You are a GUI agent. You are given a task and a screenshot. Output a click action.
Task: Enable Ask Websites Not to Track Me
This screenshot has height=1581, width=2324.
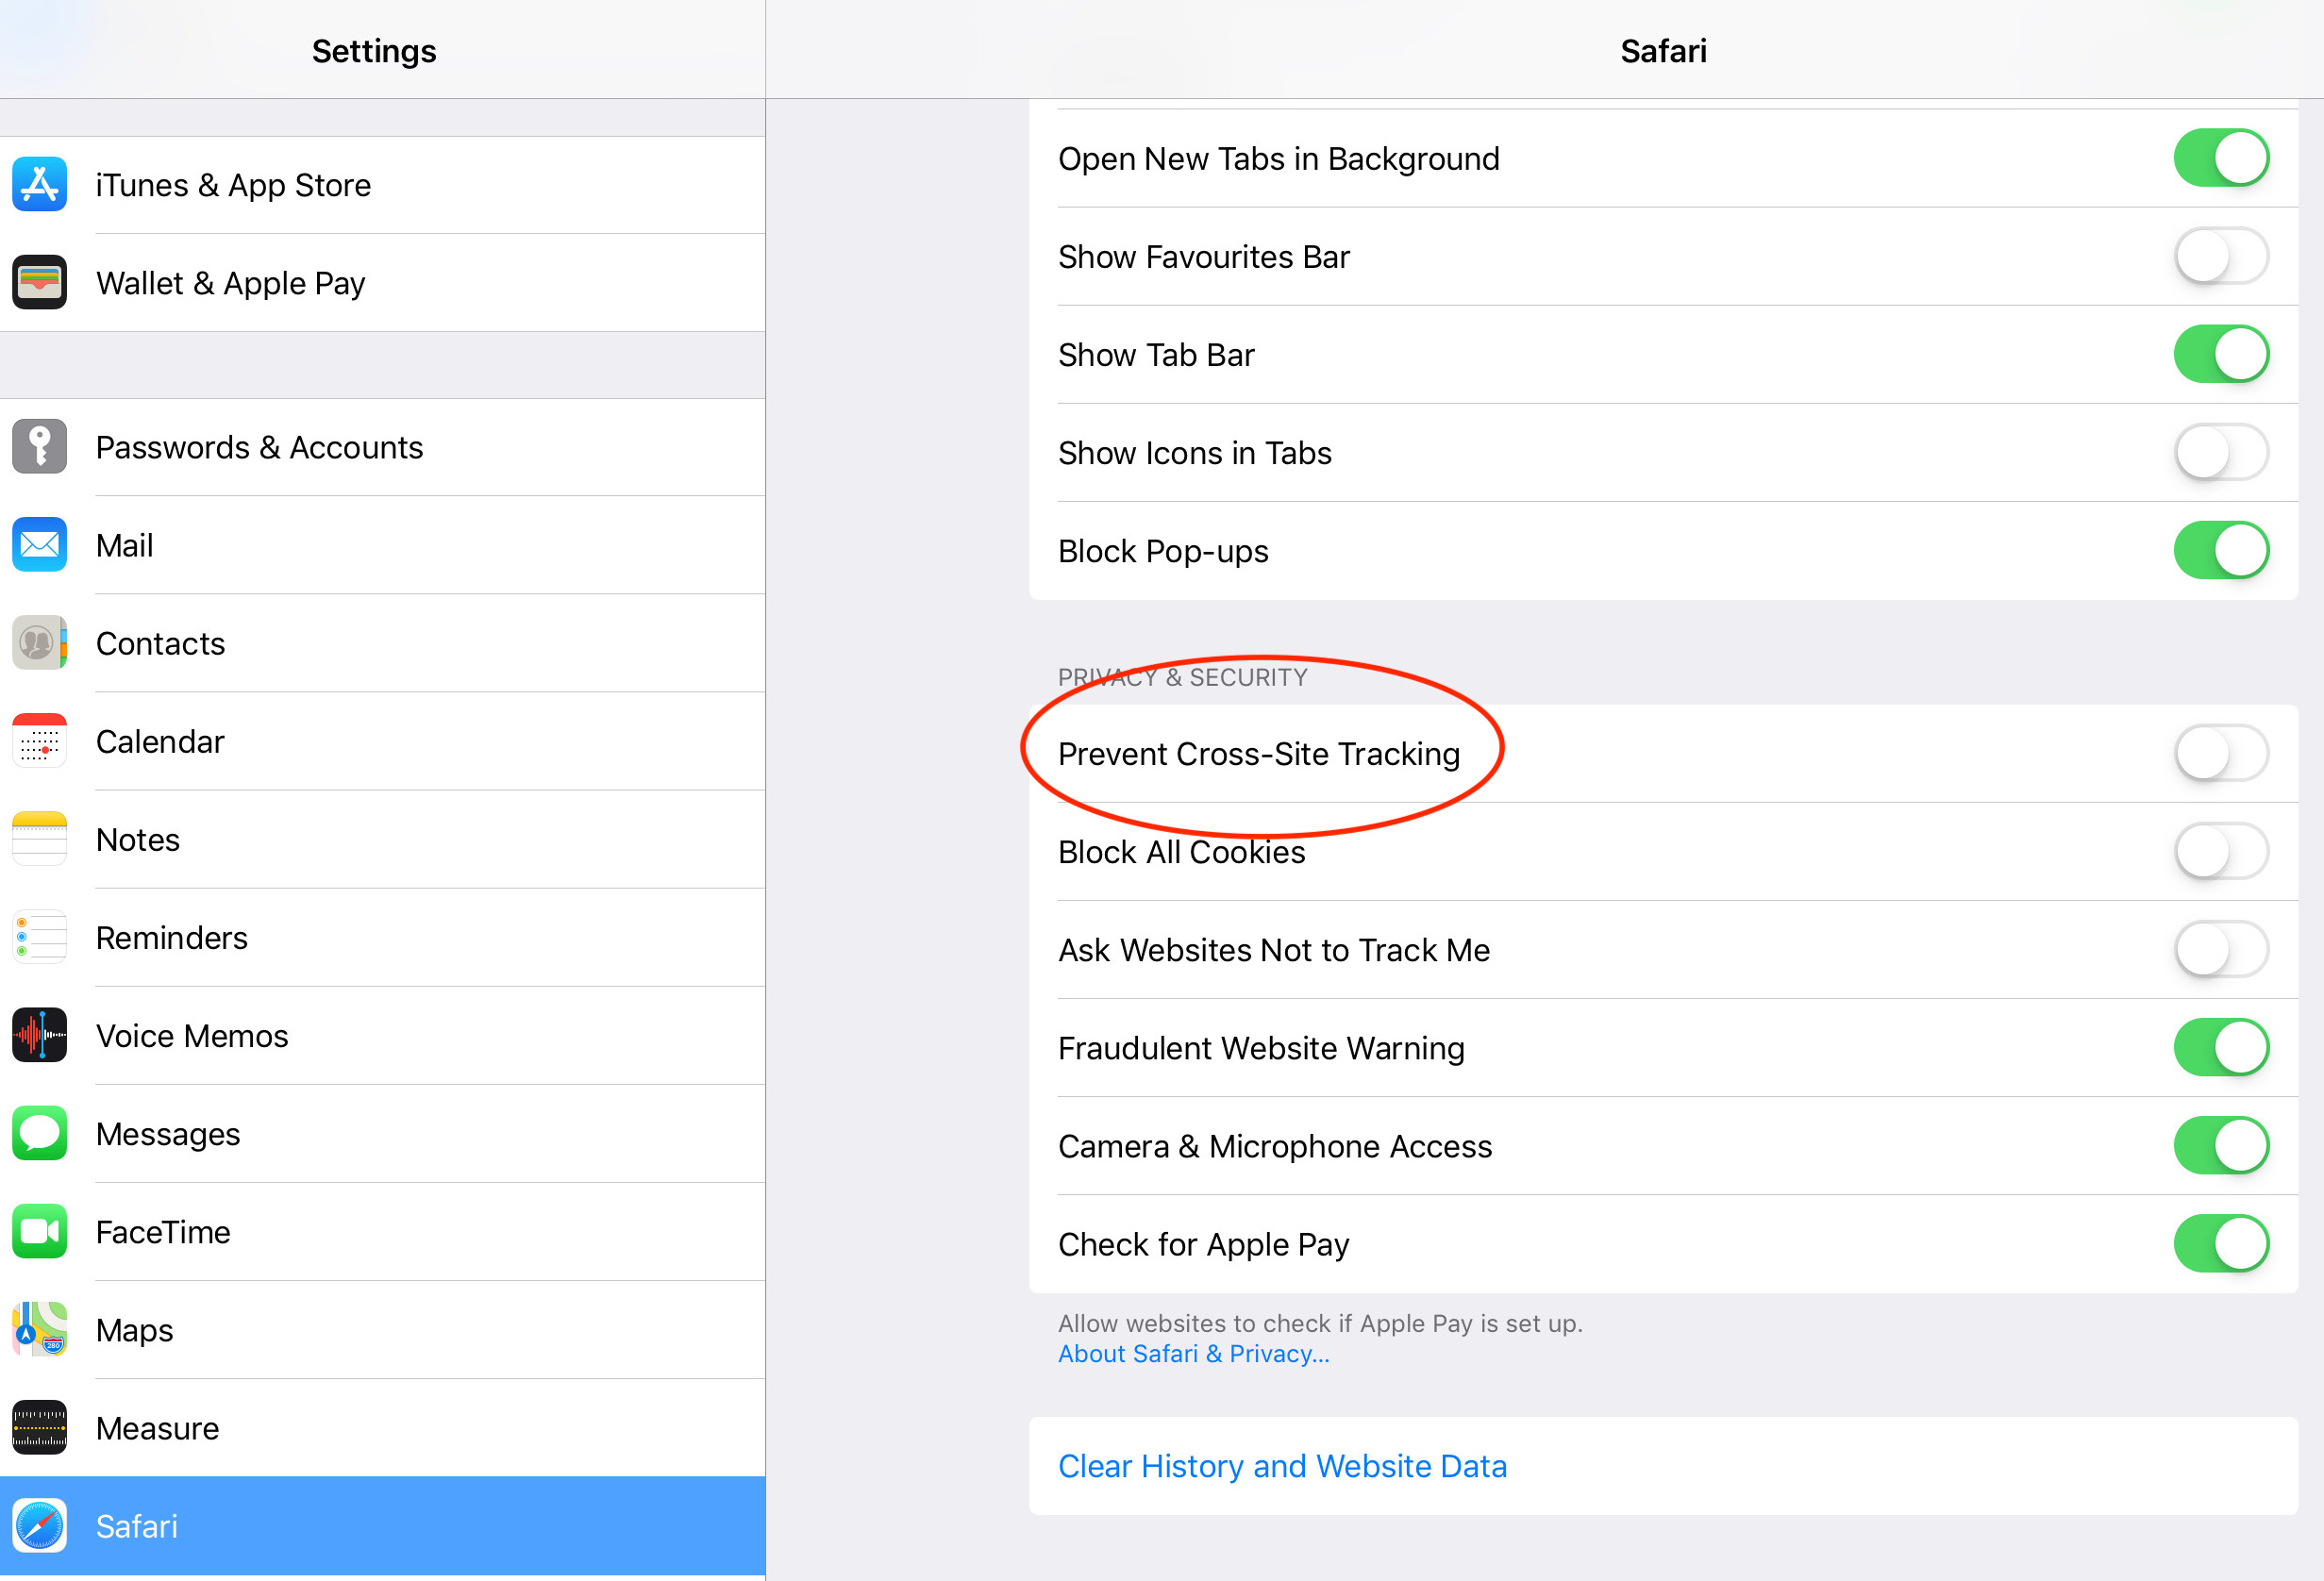[2221, 949]
